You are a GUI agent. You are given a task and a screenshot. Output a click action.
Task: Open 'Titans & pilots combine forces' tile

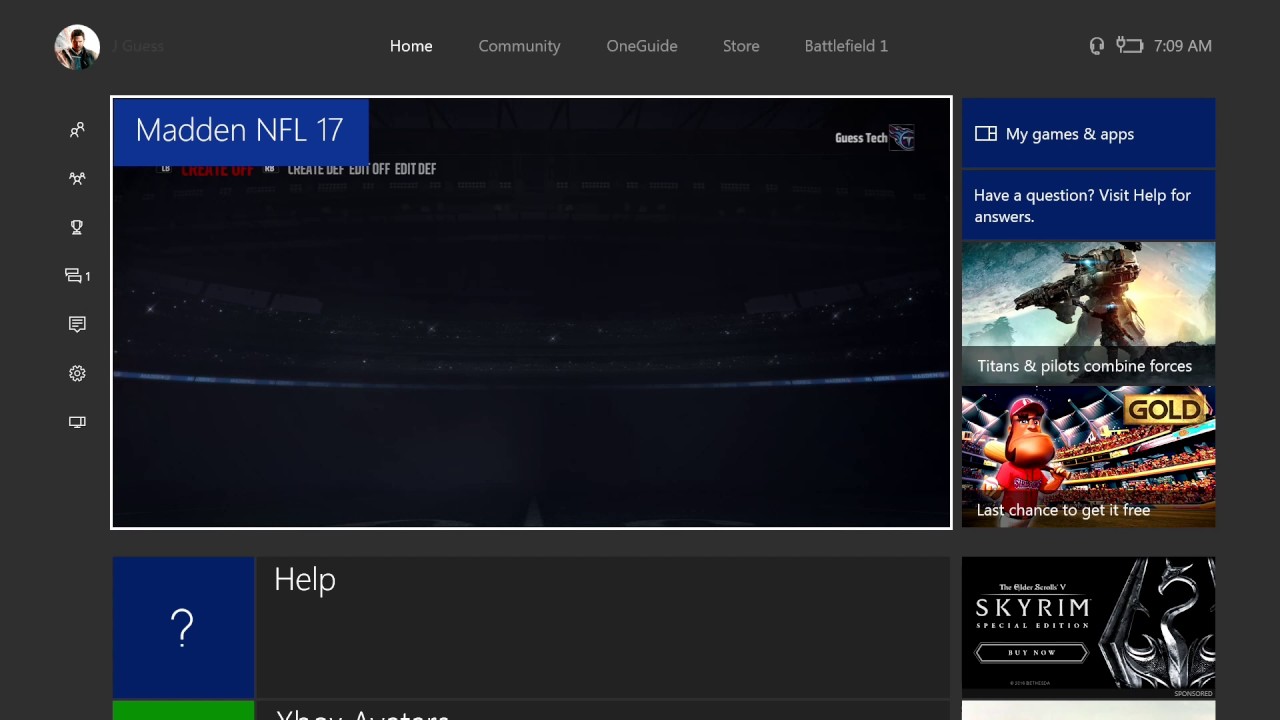[x=1088, y=312]
